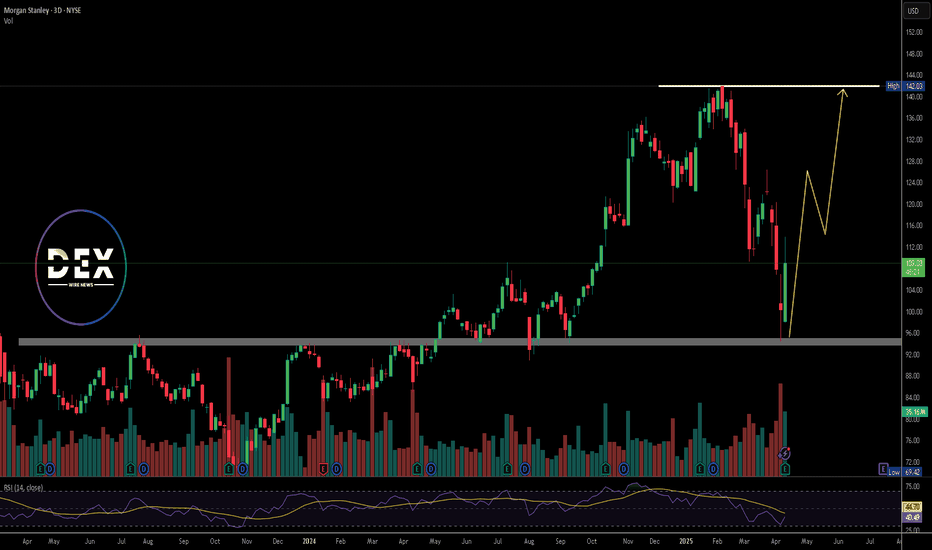Click the 100.00 price level on the axis
Screen dimensions: 932x550
click(x=914, y=312)
